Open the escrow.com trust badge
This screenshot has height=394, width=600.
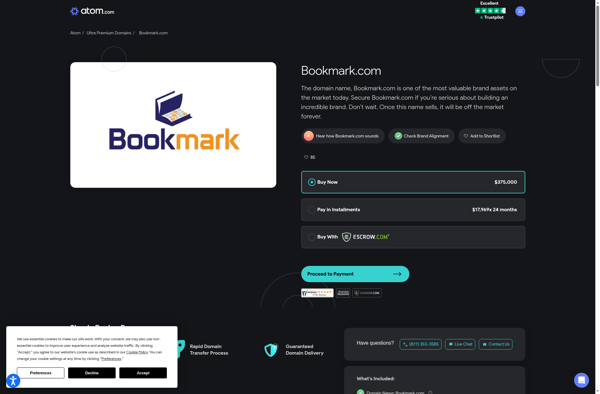click(x=367, y=293)
